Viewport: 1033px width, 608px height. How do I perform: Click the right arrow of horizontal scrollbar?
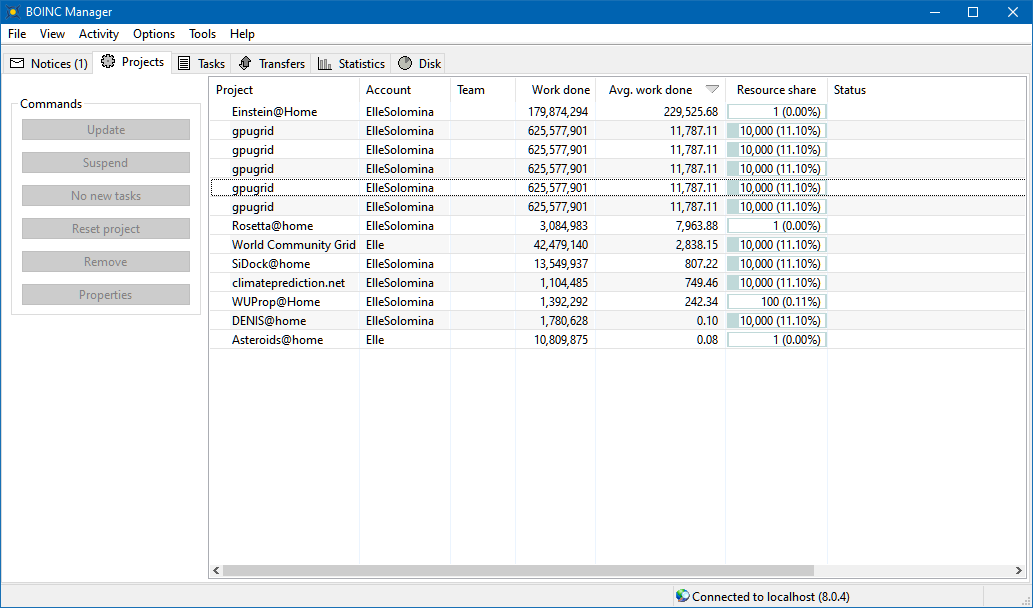pyautogui.click(x=1019, y=570)
